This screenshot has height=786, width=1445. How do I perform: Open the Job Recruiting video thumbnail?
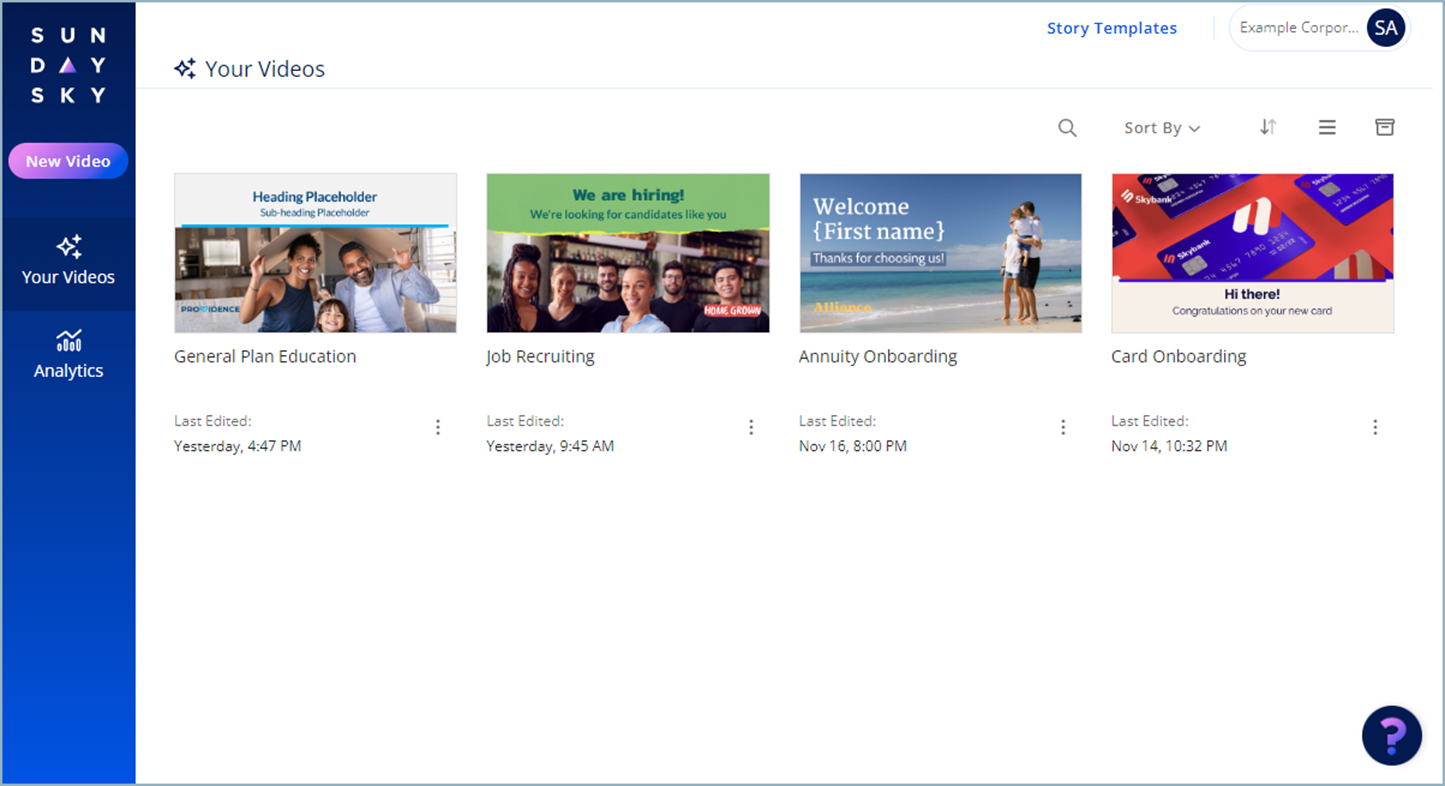click(x=628, y=252)
